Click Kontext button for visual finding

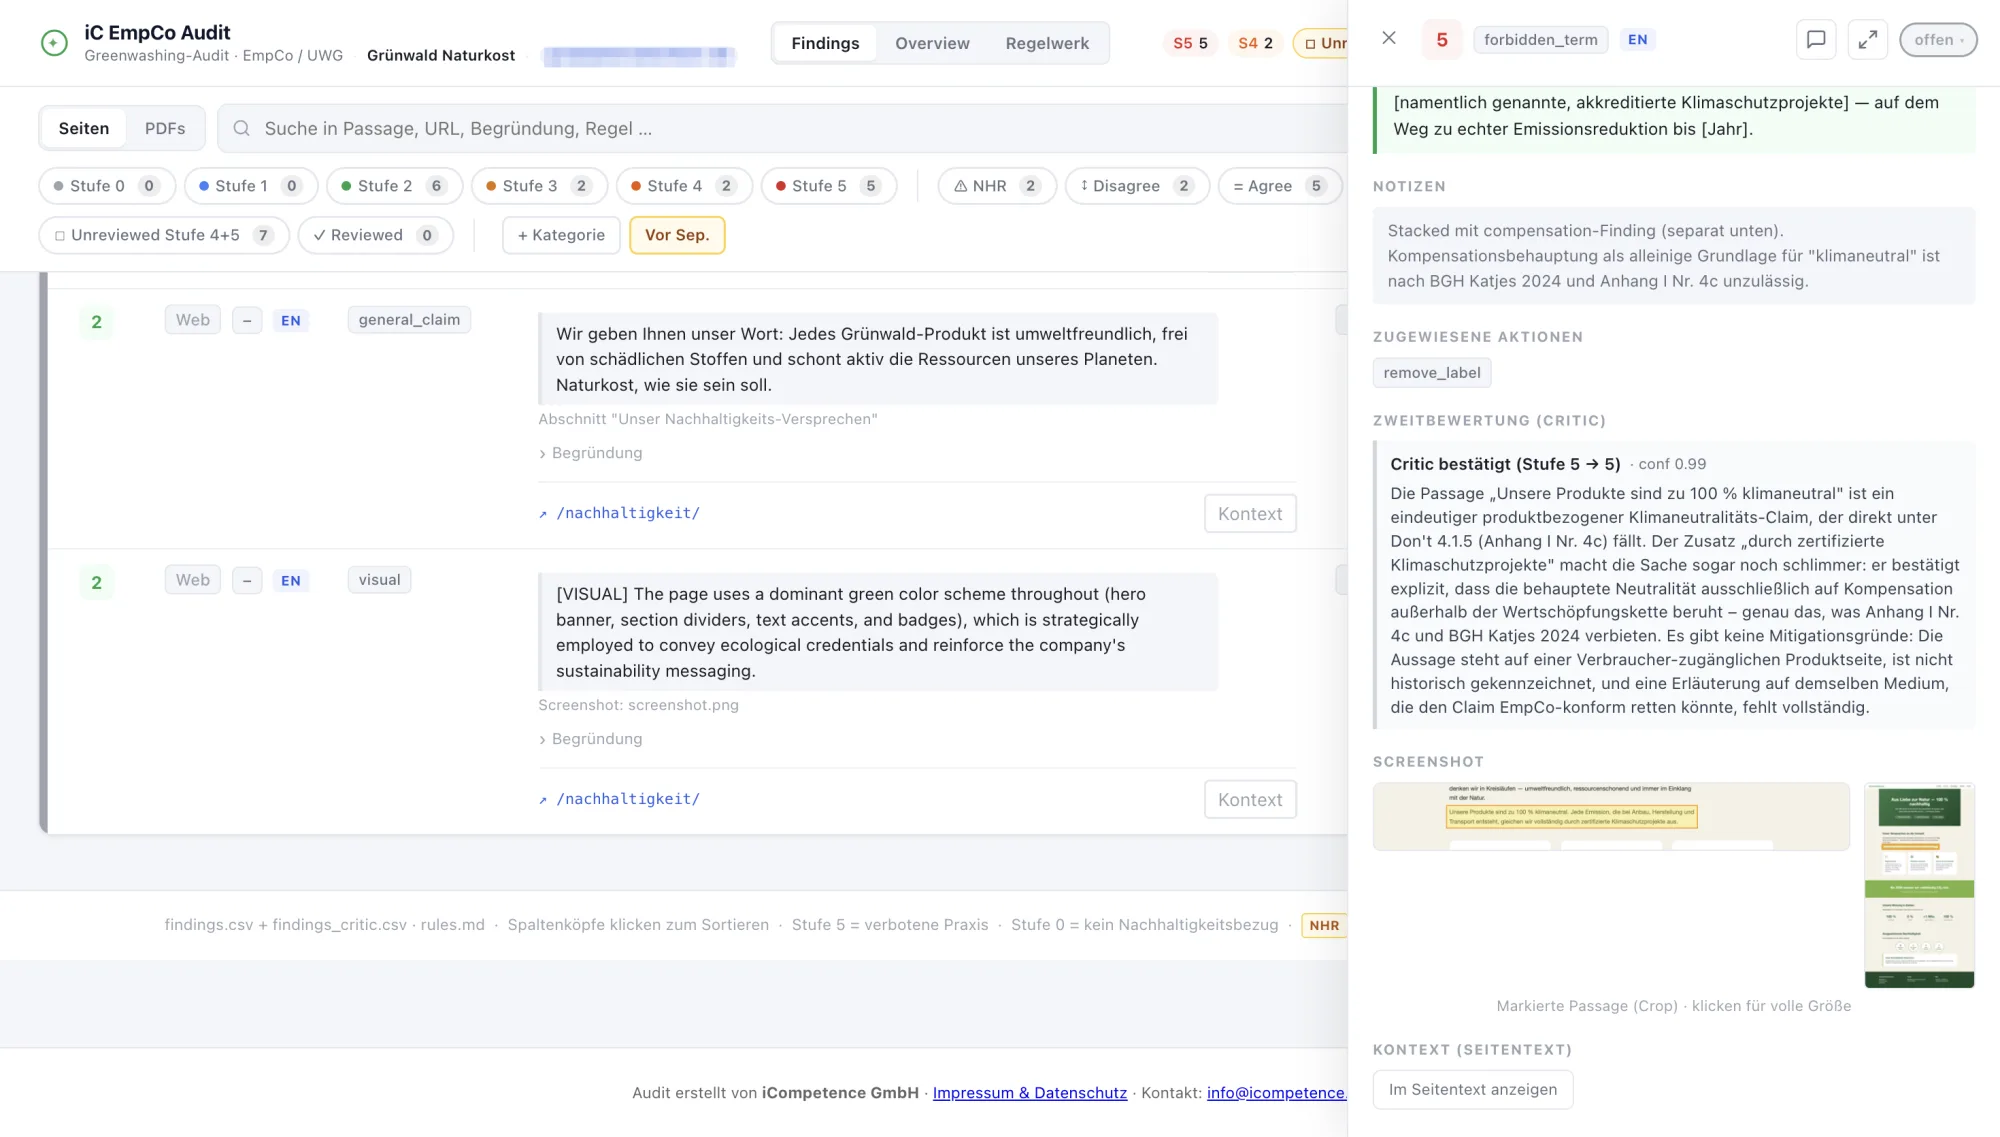point(1250,800)
